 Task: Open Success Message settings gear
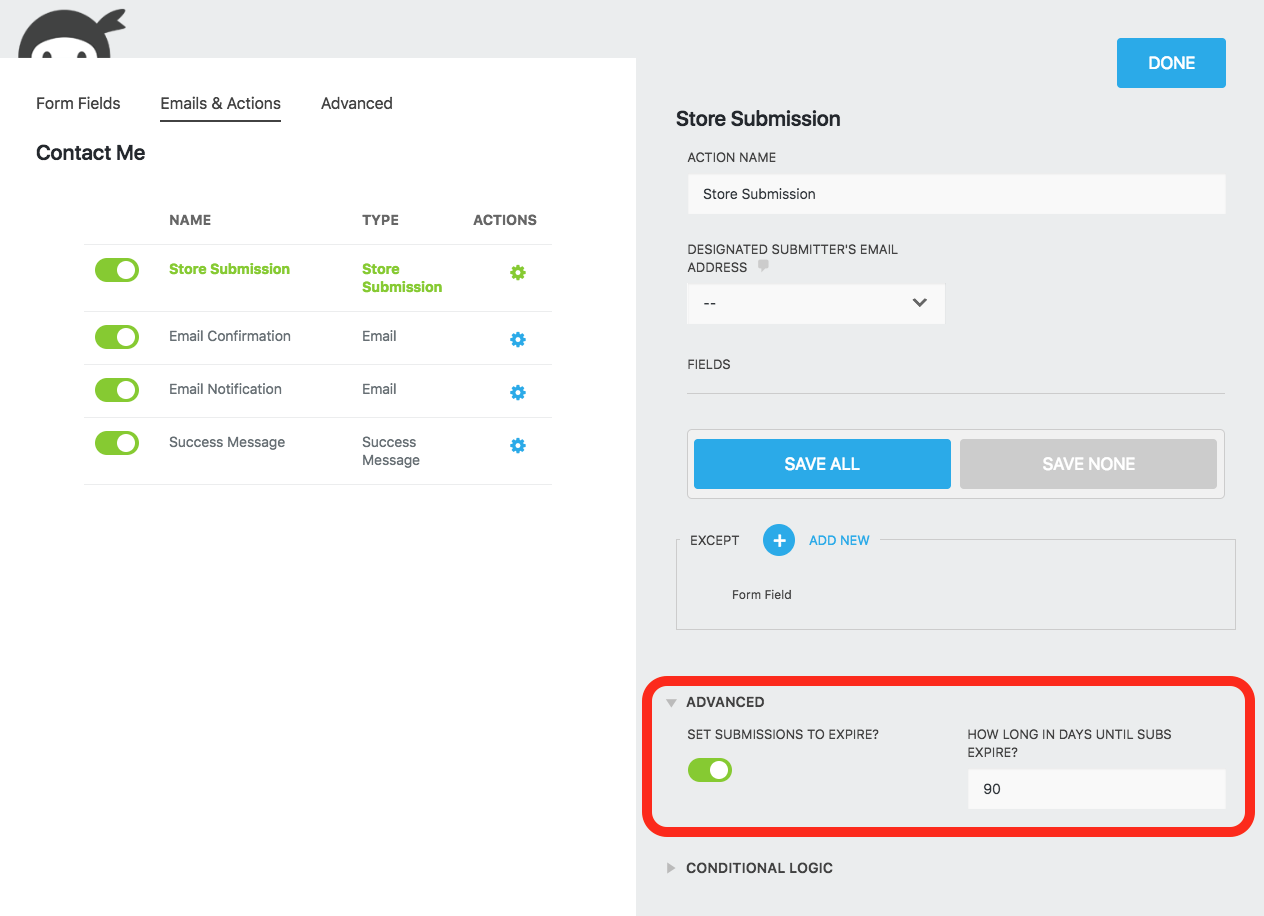[x=518, y=445]
